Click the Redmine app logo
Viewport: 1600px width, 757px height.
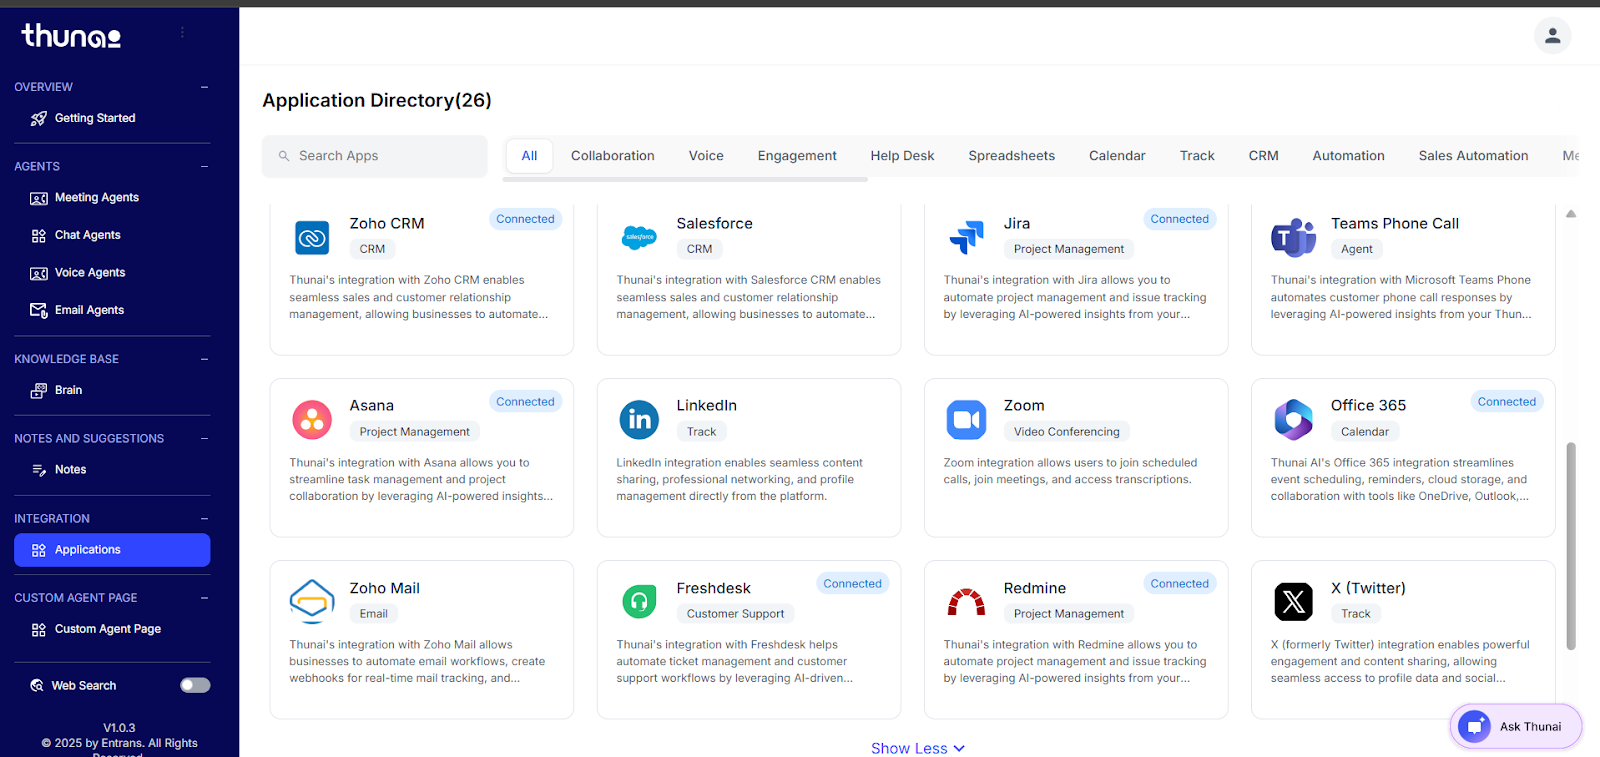(x=966, y=602)
